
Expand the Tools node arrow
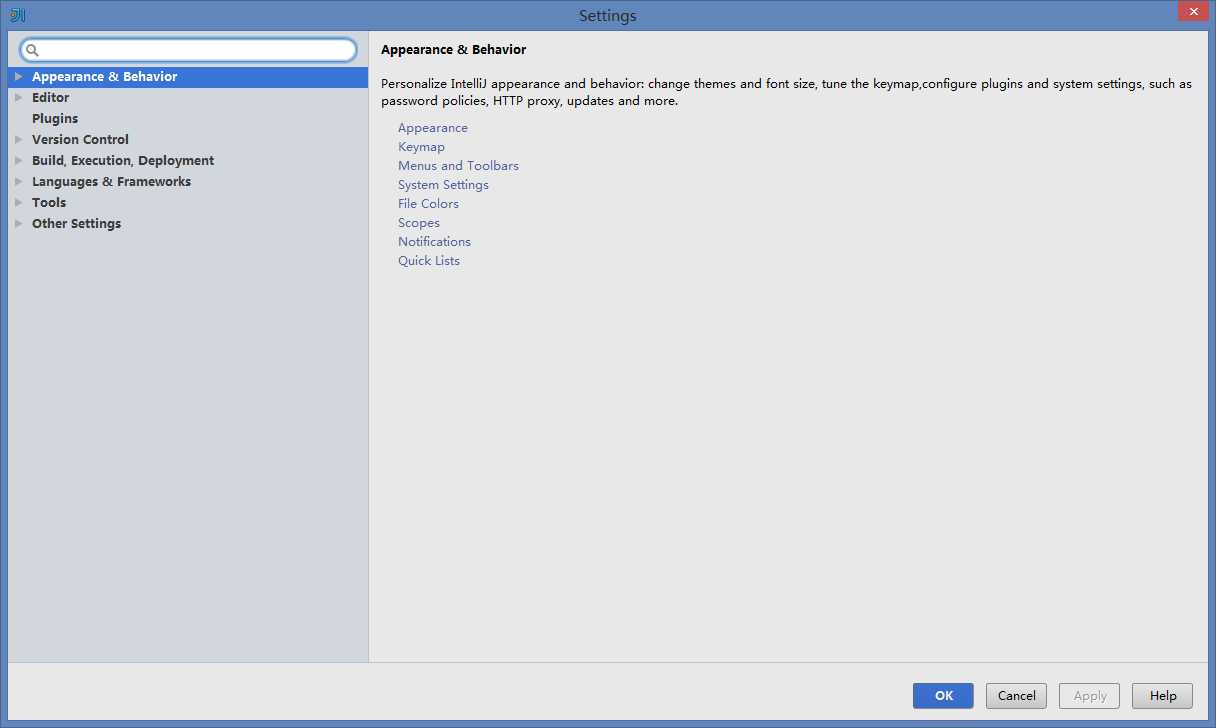pyautogui.click(x=18, y=203)
